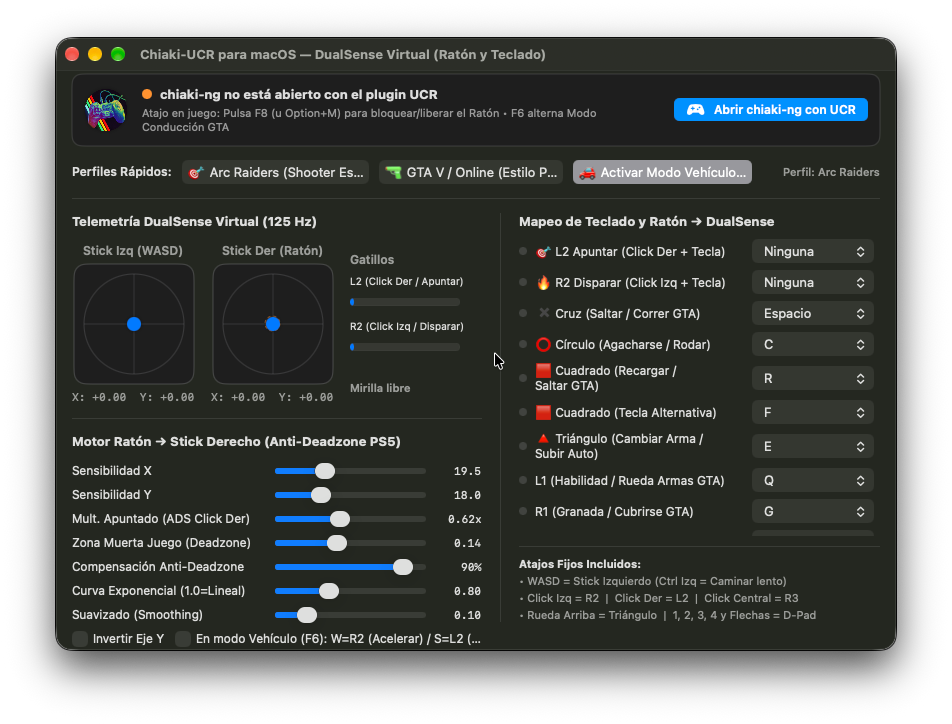The image size is (952, 724).
Task: Enable the Invertir Eje Y checkbox
Action: click(x=80, y=638)
